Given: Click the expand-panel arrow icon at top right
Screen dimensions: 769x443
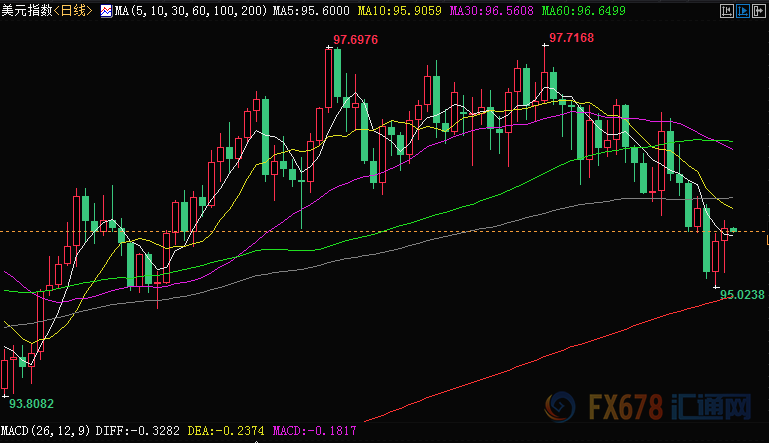Looking at the screenshot, I should (x=758, y=11).
